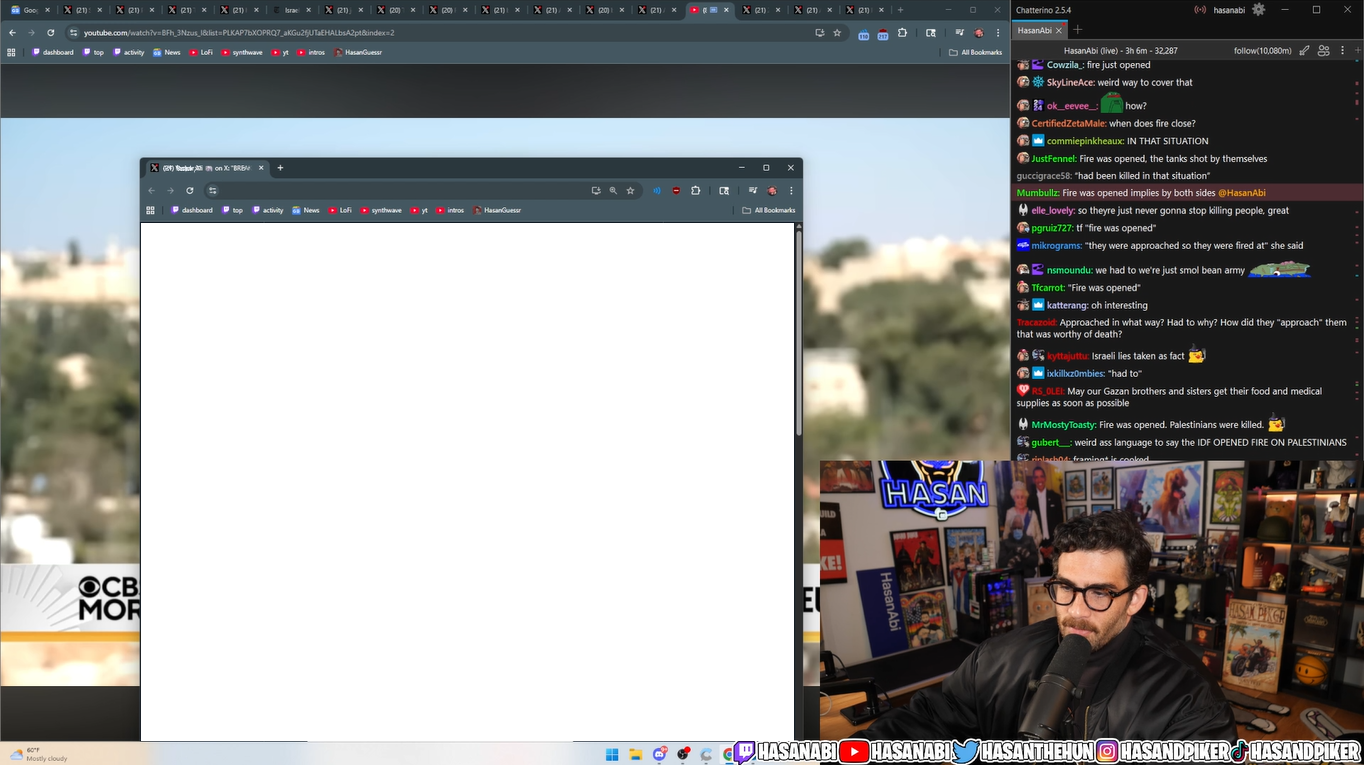Open the LoFi bookmark in back window
Viewport: 1364px width, 765px height.
click(201, 52)
